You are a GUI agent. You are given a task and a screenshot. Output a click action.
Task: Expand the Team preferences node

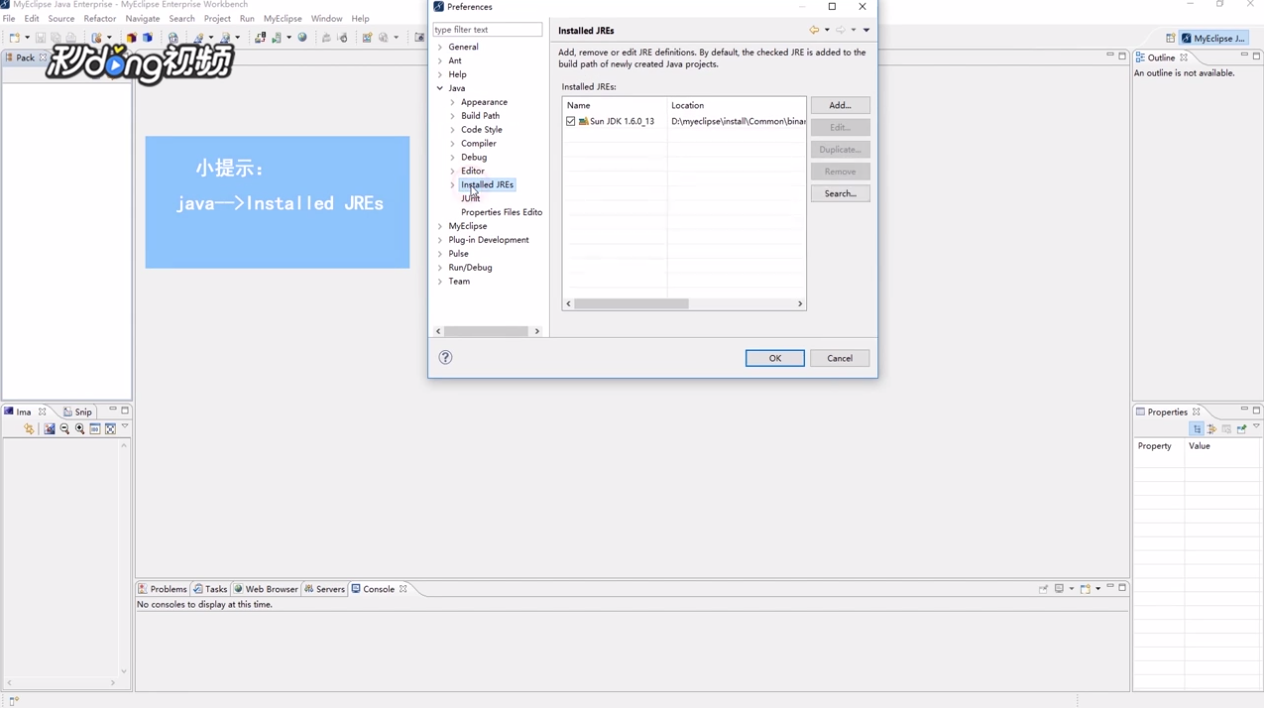(440, 281)
